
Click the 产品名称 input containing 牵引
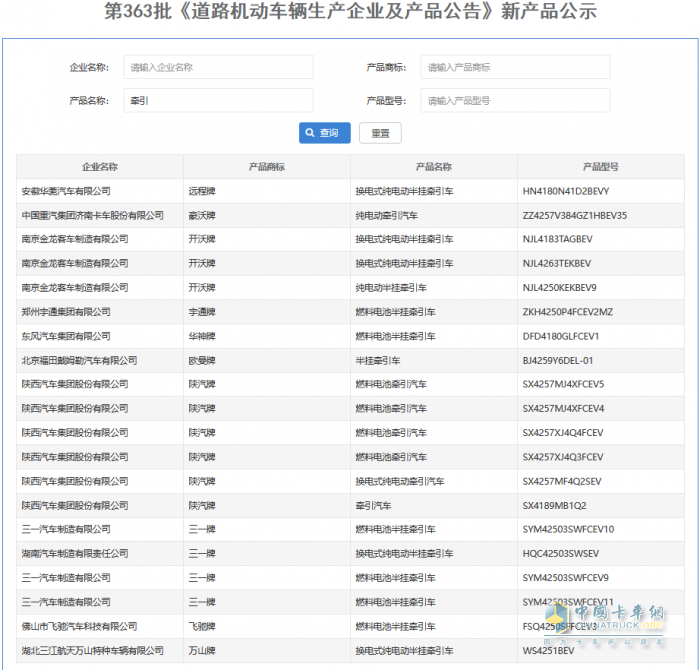pos(218,100)
